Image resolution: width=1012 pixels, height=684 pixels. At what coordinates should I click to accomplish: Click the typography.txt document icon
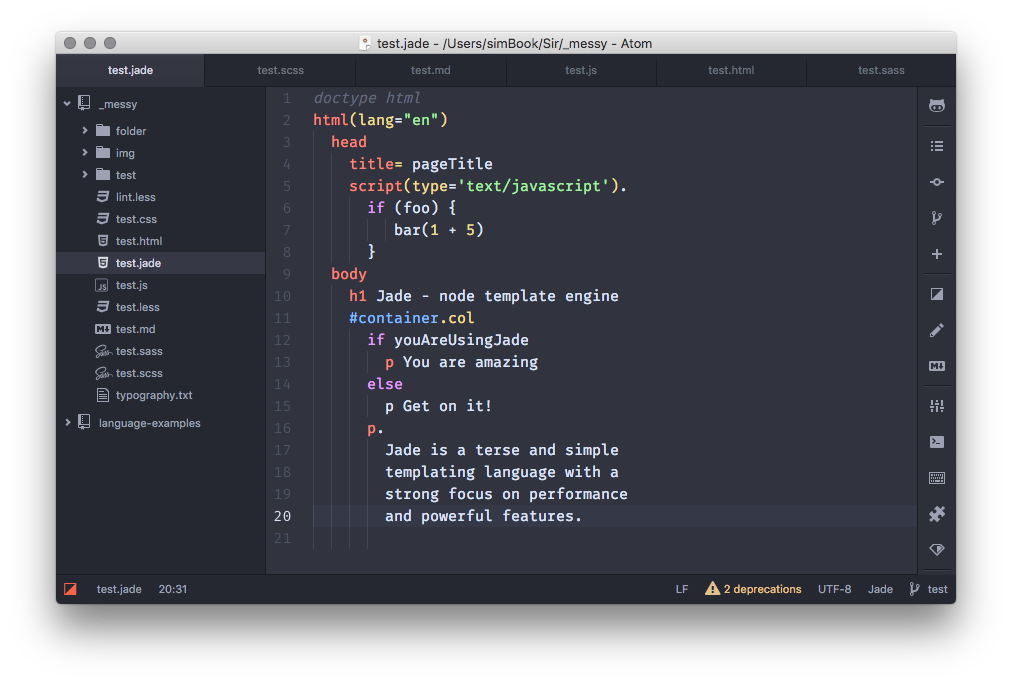click(103, 395)
